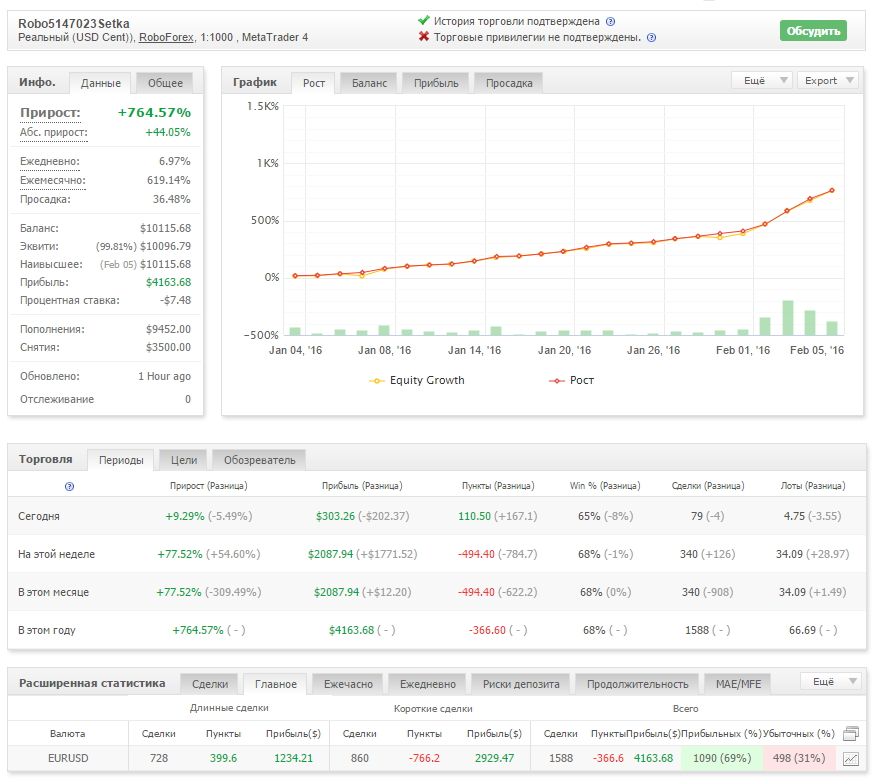Click the 2929.47 short trades profit cell
The image size is (876, 783).
coord(494,758)
